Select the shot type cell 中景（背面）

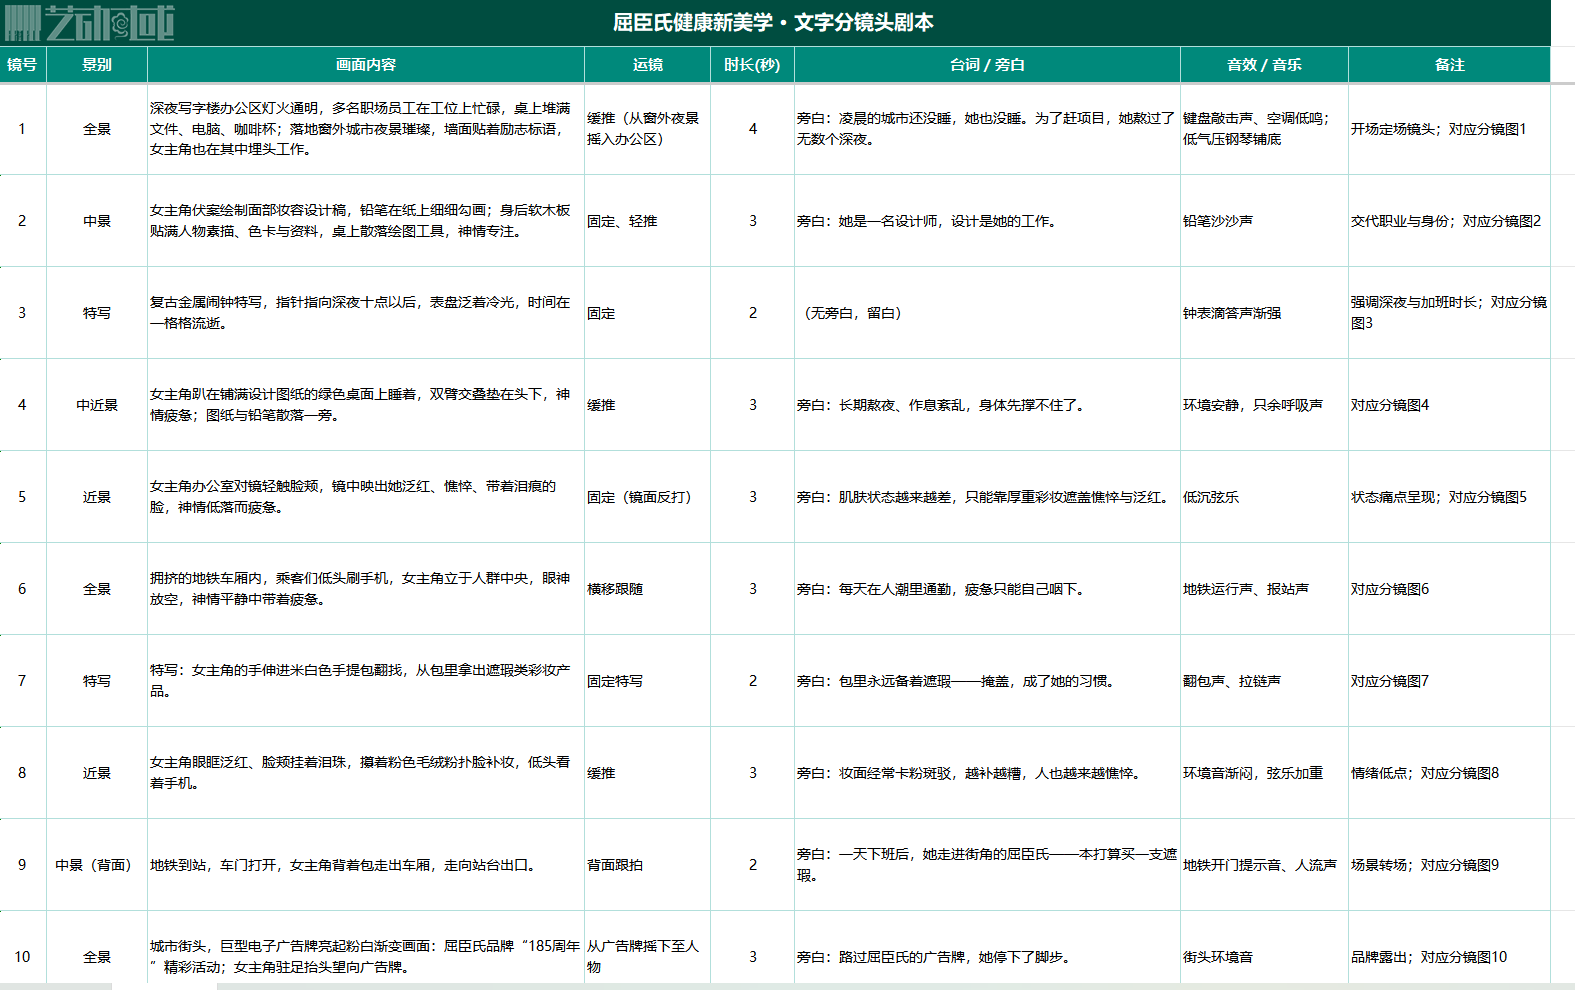pyautogui.click(x=97, y=865)
